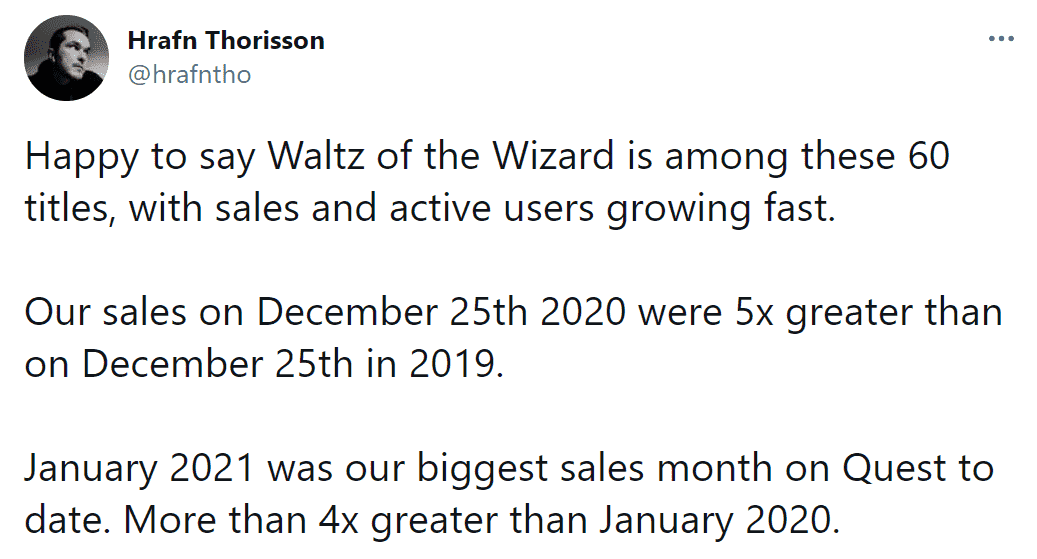1037x559 pixels.
Task: Click the paragraph beginning "Our sales on December"
Action: pos(513,338)
